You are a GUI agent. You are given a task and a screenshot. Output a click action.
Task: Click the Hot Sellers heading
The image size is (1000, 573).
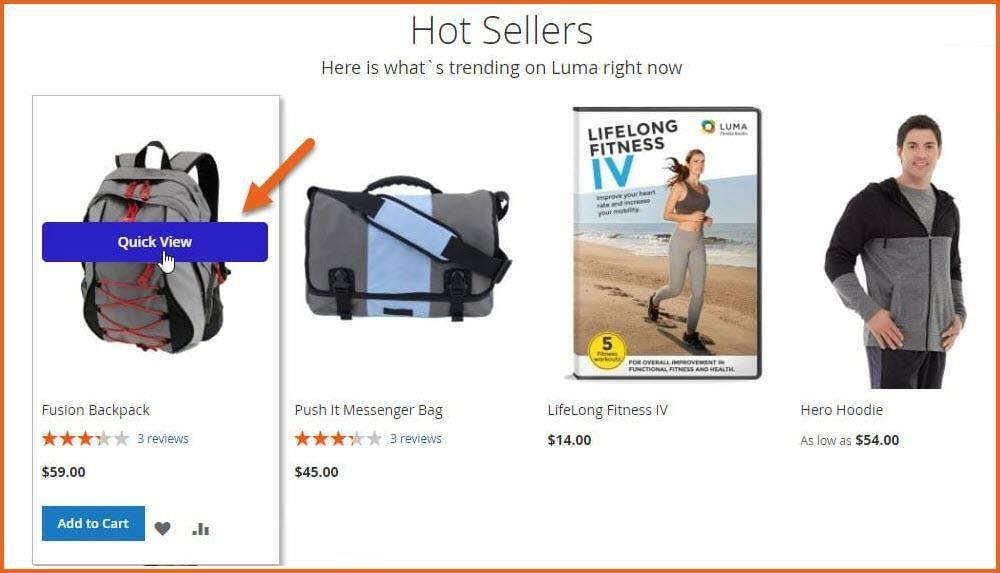502,30
